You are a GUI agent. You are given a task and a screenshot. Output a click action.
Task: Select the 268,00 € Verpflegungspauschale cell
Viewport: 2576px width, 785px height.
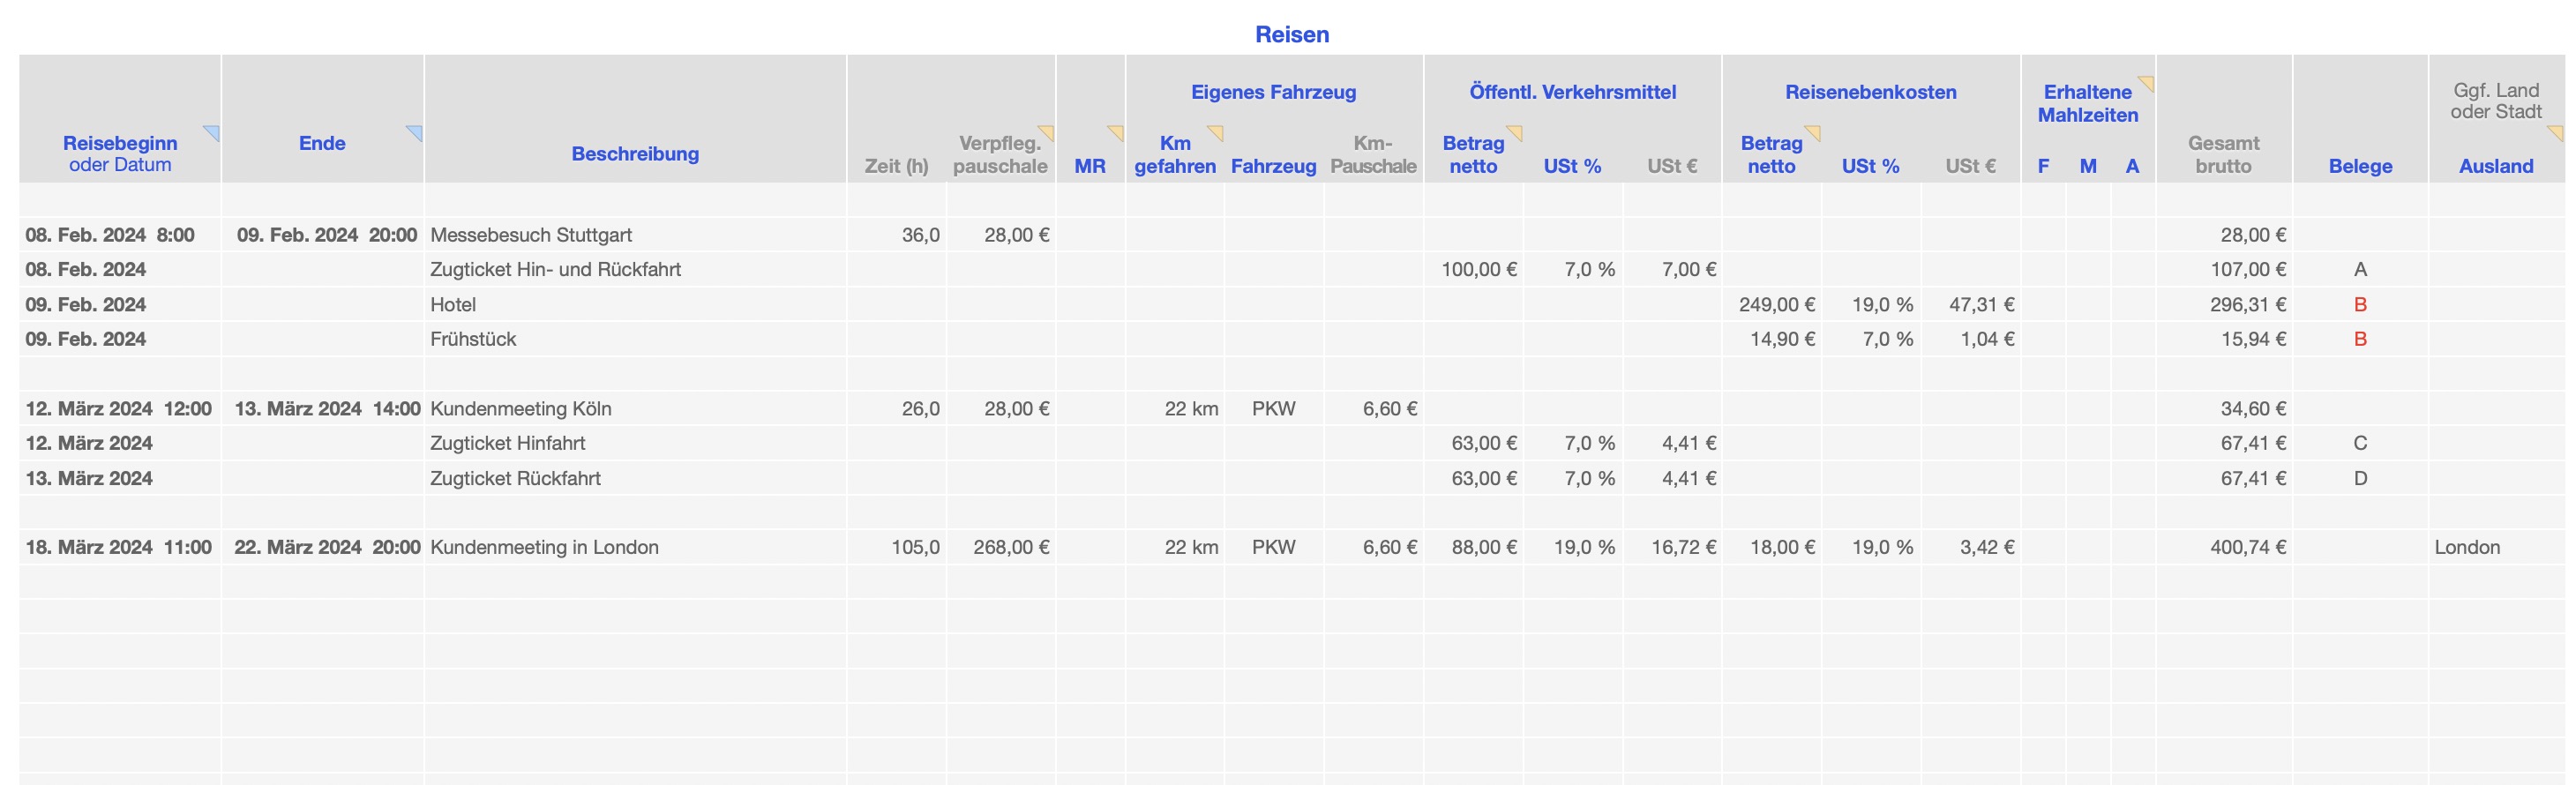click(x=1011, y=548)
